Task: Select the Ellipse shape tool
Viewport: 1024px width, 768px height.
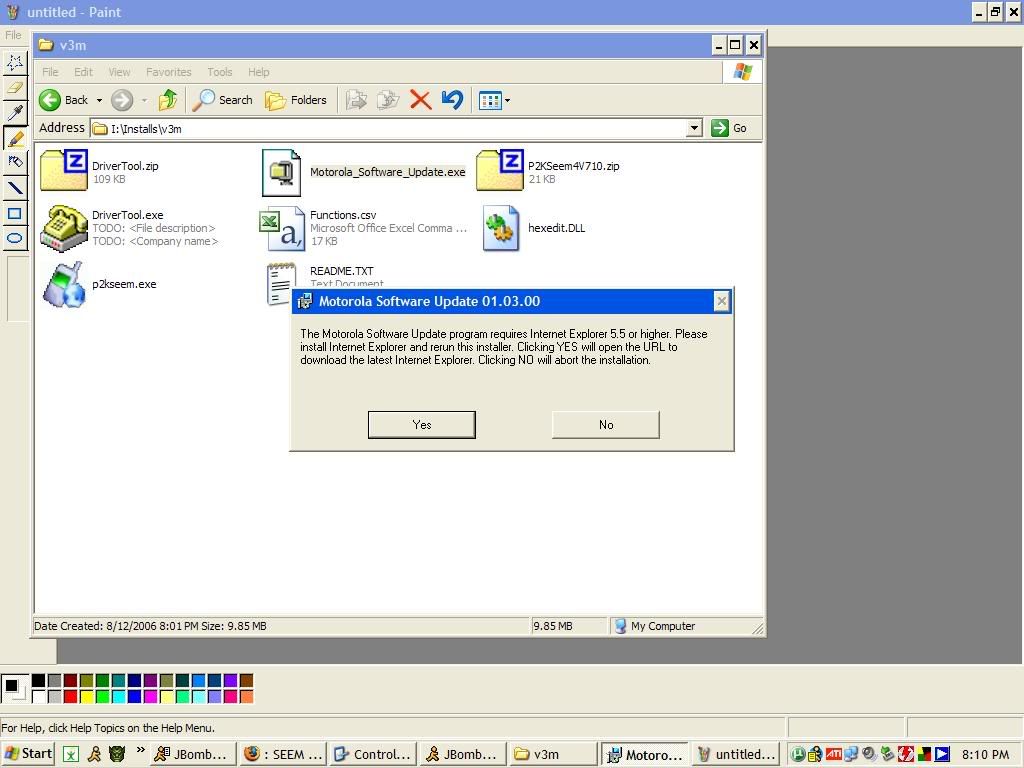Action: pos(15,238)
